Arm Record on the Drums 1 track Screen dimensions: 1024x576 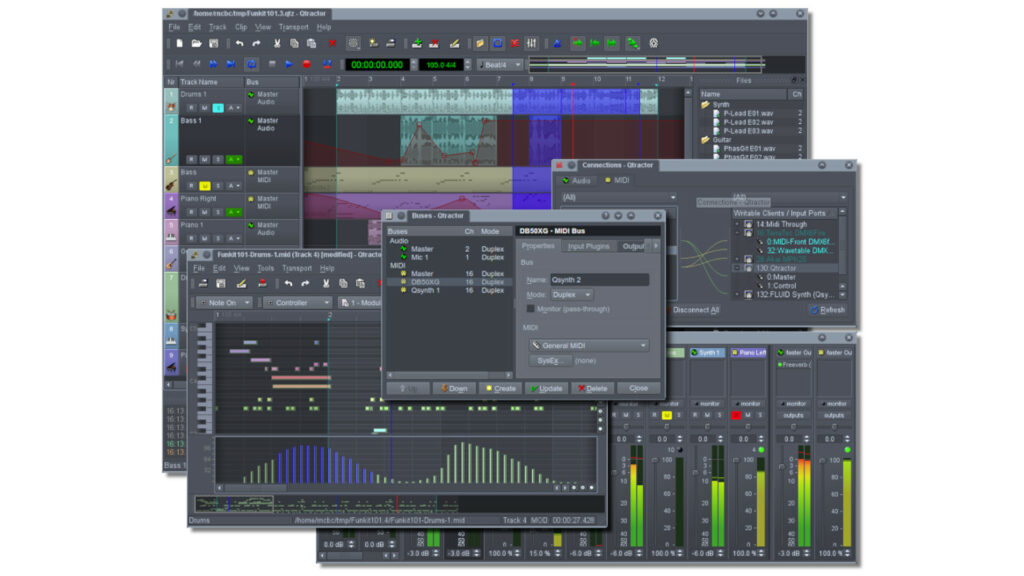tap(190, 109)
